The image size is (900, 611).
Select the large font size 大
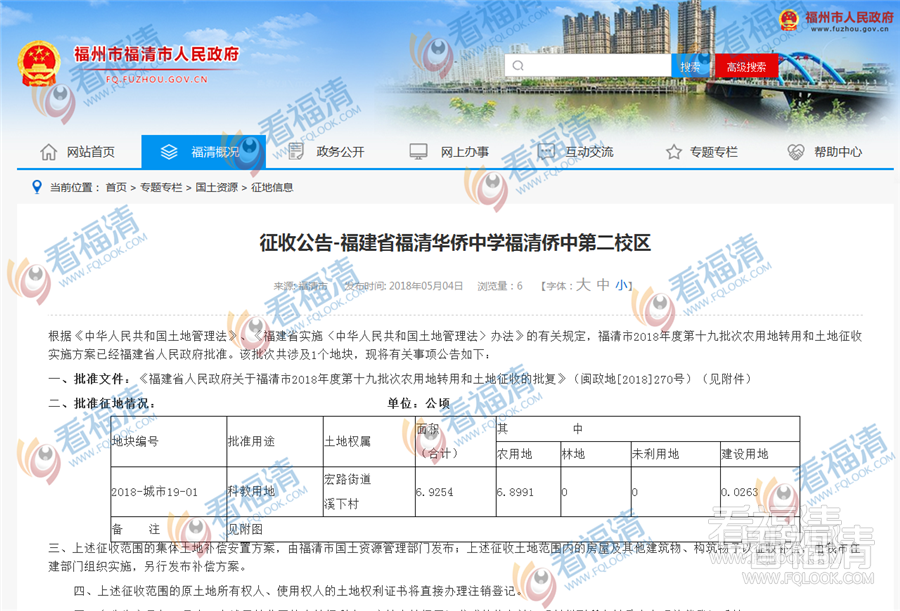[x=583, y=285]
